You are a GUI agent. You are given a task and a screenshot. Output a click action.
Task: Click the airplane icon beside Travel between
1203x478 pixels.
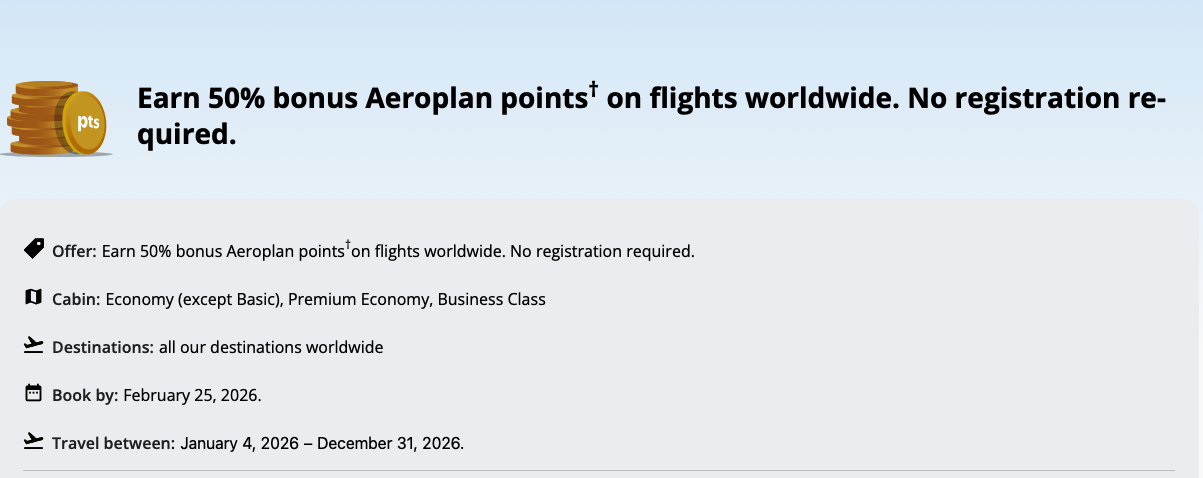[x=33, y=441]
